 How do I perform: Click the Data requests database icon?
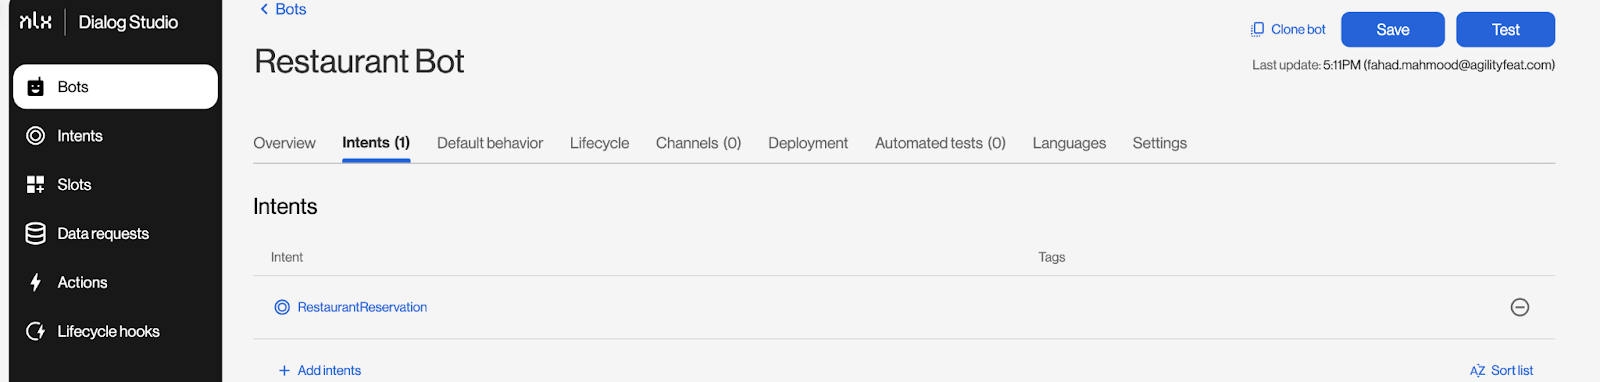coord(35,233)
